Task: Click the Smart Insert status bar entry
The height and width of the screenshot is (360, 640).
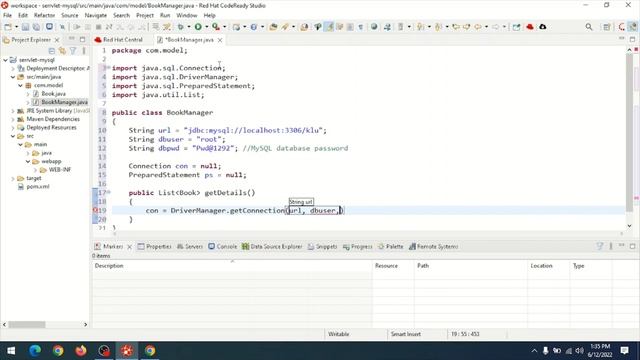Action: coord(406,334)
